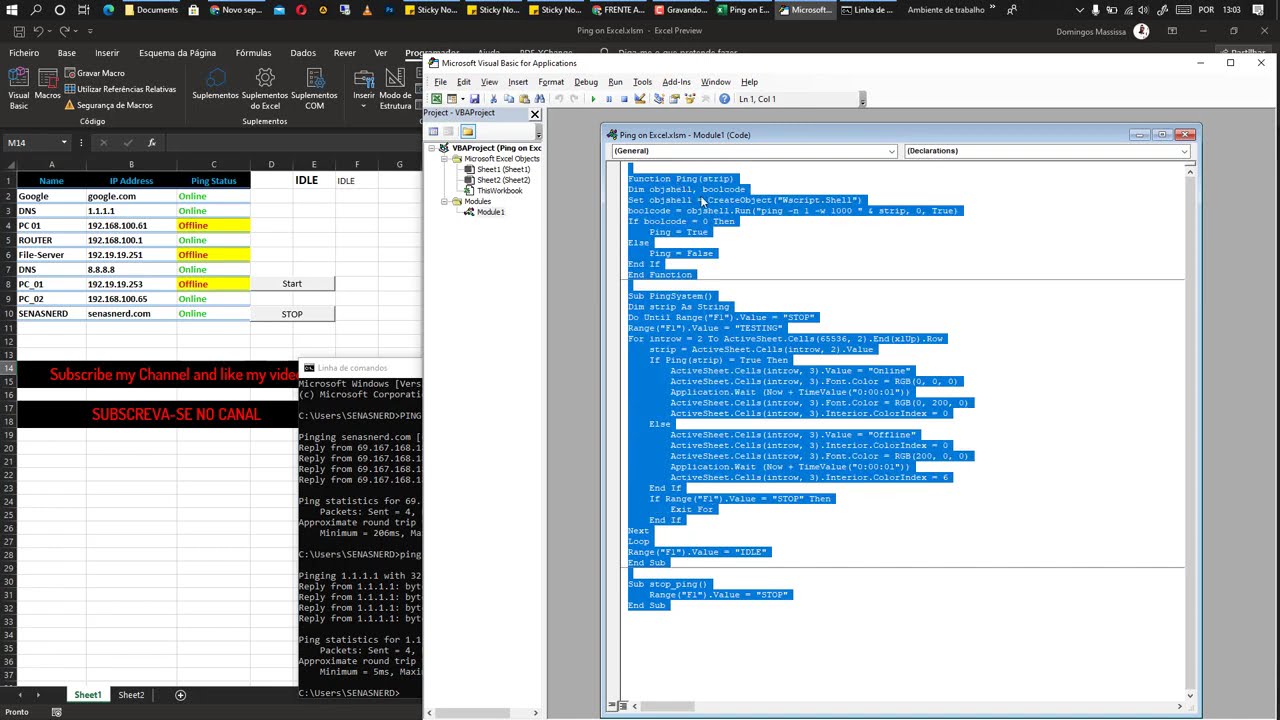Click Paste icon in VBA toolbar
This screenshot has height=720, width=1280.
[524, 99]
